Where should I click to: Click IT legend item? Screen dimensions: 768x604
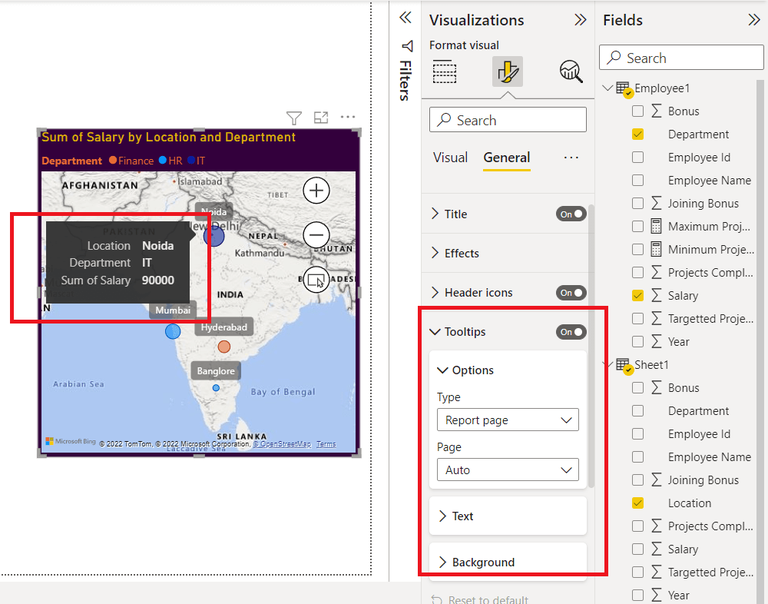pos(196,161)
